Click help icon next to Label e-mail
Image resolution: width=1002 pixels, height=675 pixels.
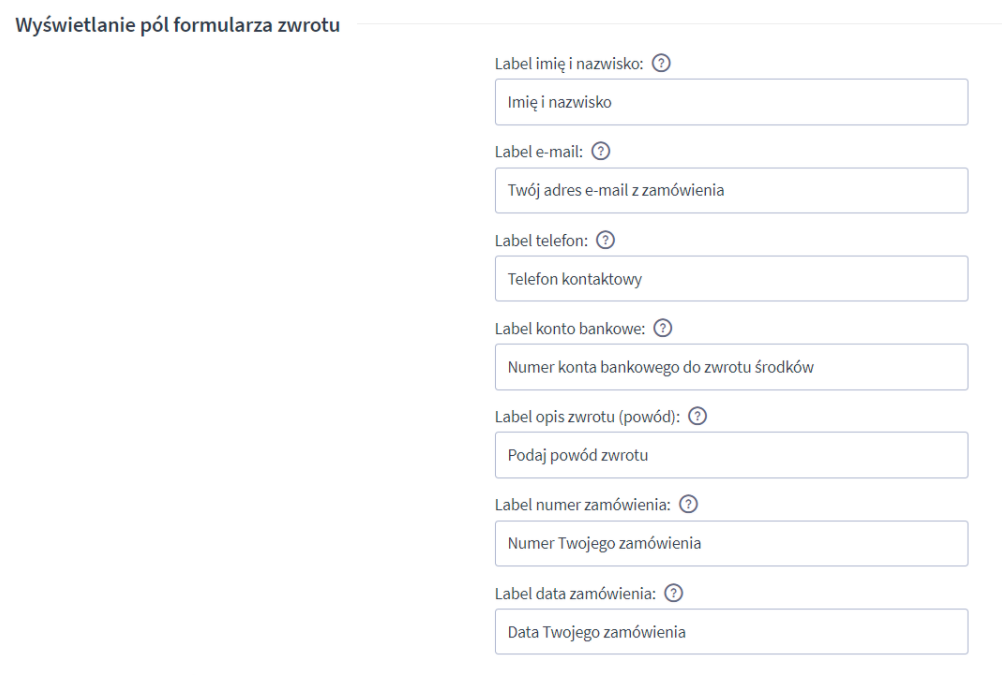click(x=601, y=152)
